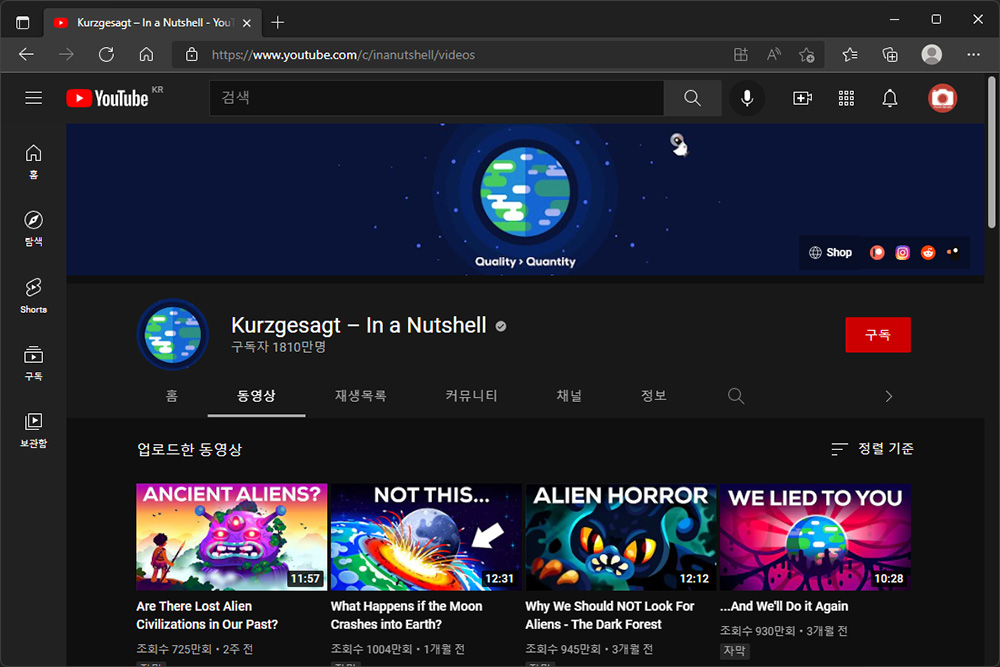Click the 자막 badge under '...And We'll Do it Again'

point(734,650)
